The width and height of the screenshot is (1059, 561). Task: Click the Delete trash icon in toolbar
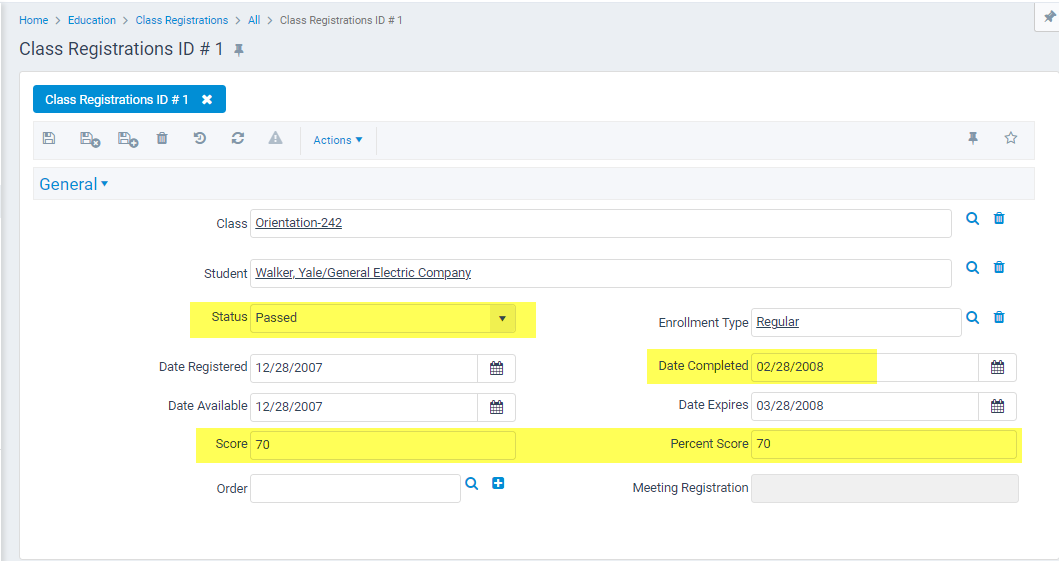point(162,138)
